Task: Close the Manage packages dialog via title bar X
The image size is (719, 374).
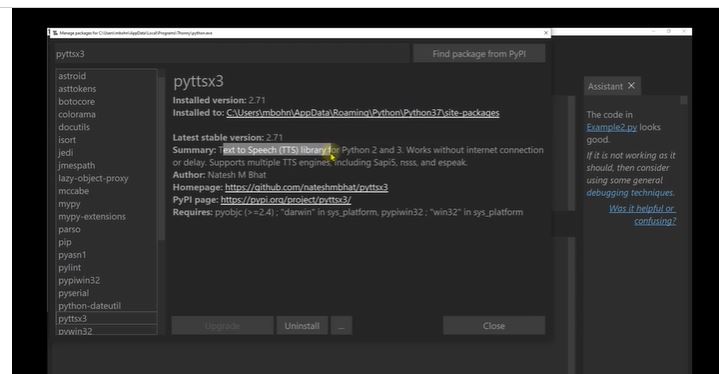Action: [546, 33]
